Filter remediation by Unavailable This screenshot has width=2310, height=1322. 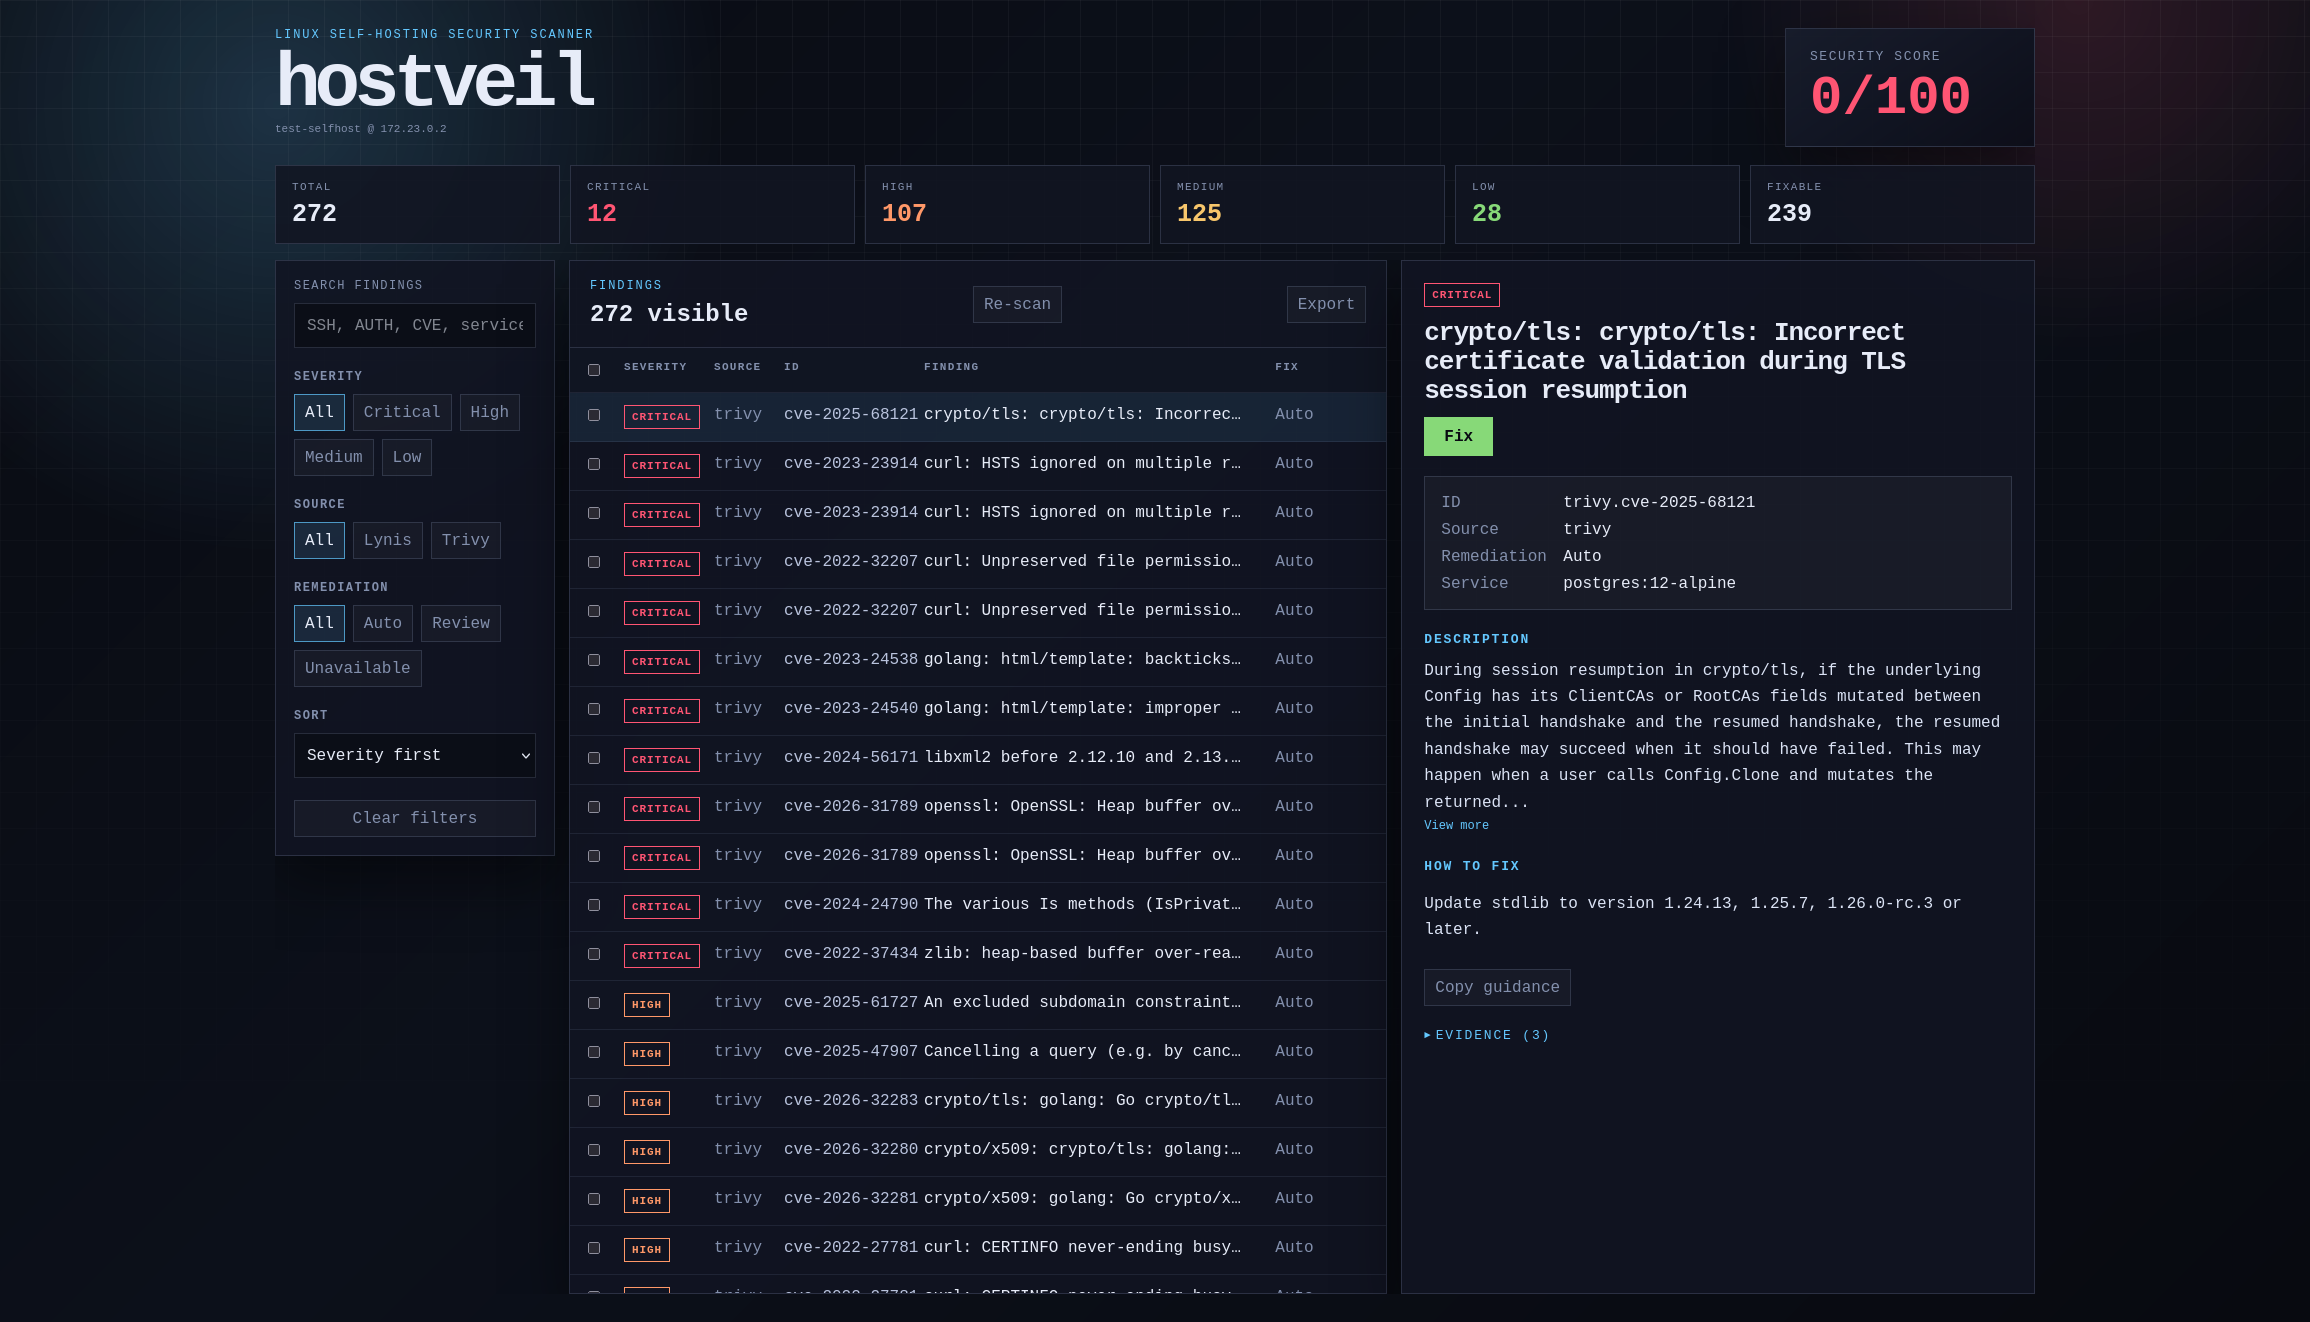(358, 668)
